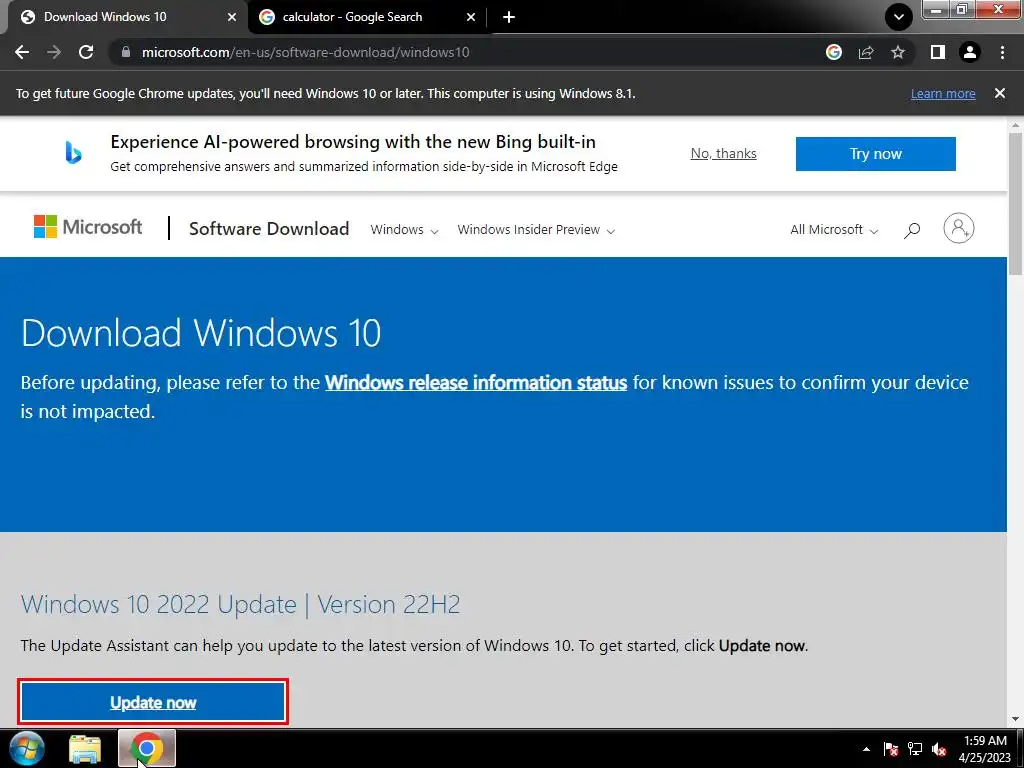
Task: Open the clock showing 1:59 AM
Action: [985, 749]
